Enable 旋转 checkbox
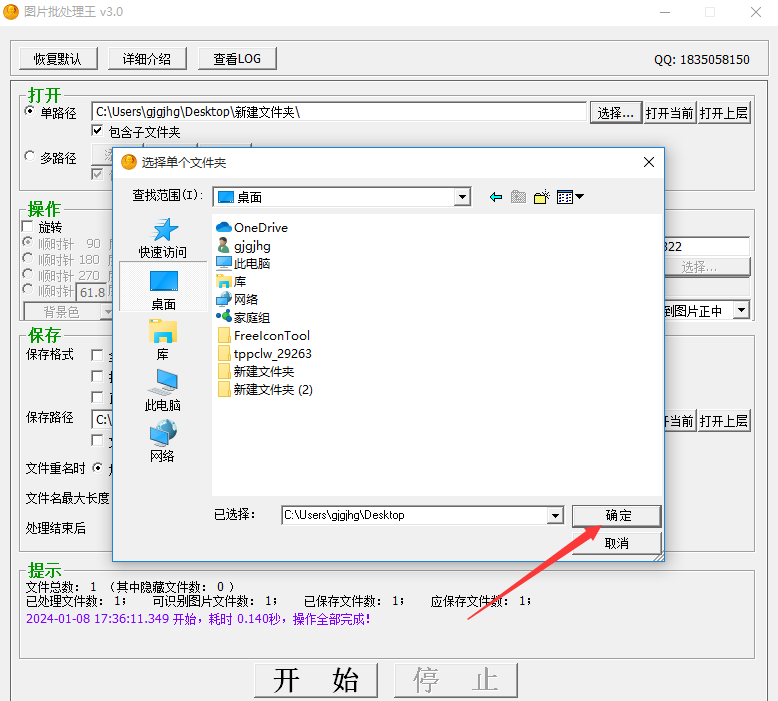Screen dimensions: 778x701 pos(28,226)
